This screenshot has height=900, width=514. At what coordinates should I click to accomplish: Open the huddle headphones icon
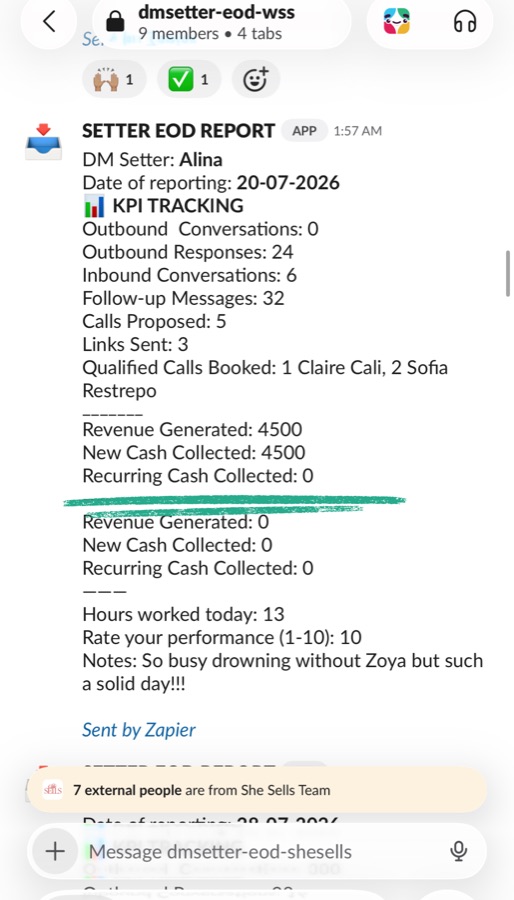coord(465,22)
